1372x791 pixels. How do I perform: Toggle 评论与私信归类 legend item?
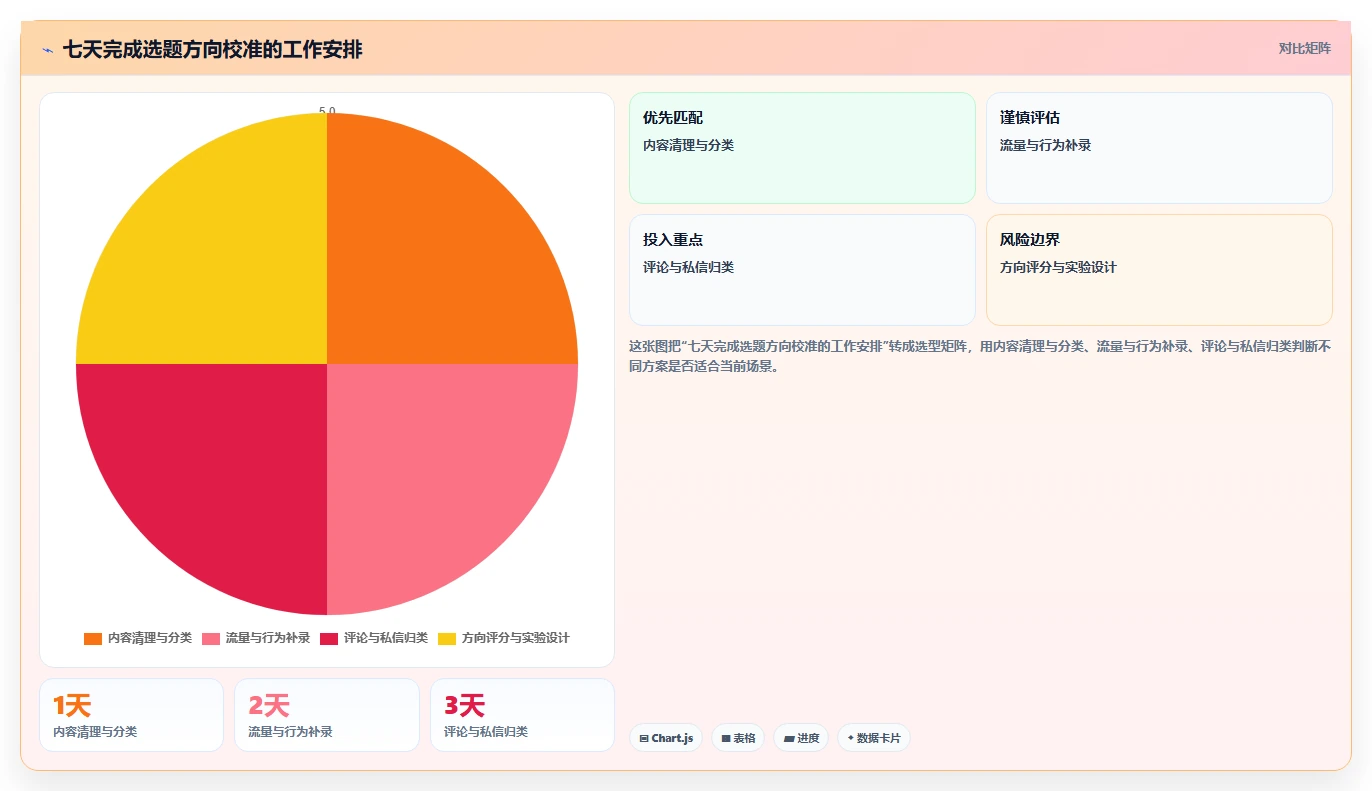pos(374,638)
